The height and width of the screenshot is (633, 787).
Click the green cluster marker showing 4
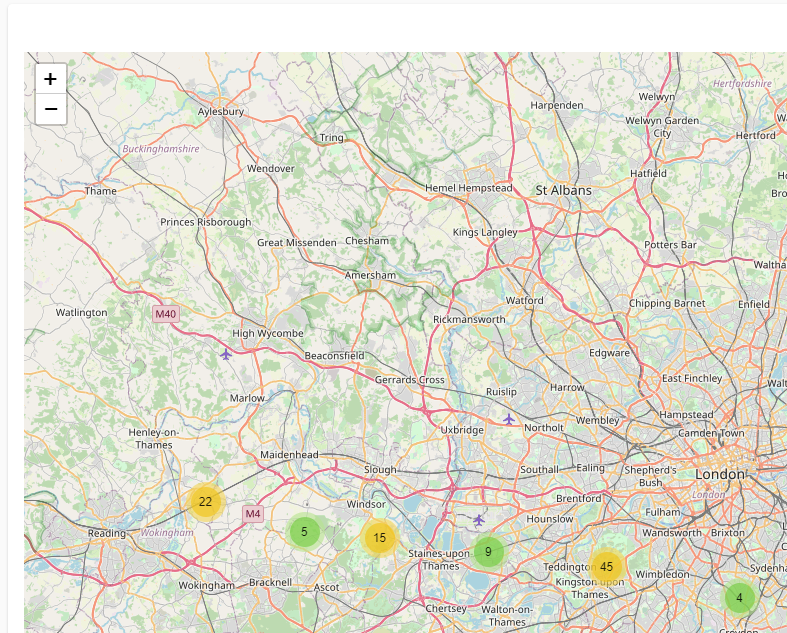pyautogui.click(x=739, y=598)
